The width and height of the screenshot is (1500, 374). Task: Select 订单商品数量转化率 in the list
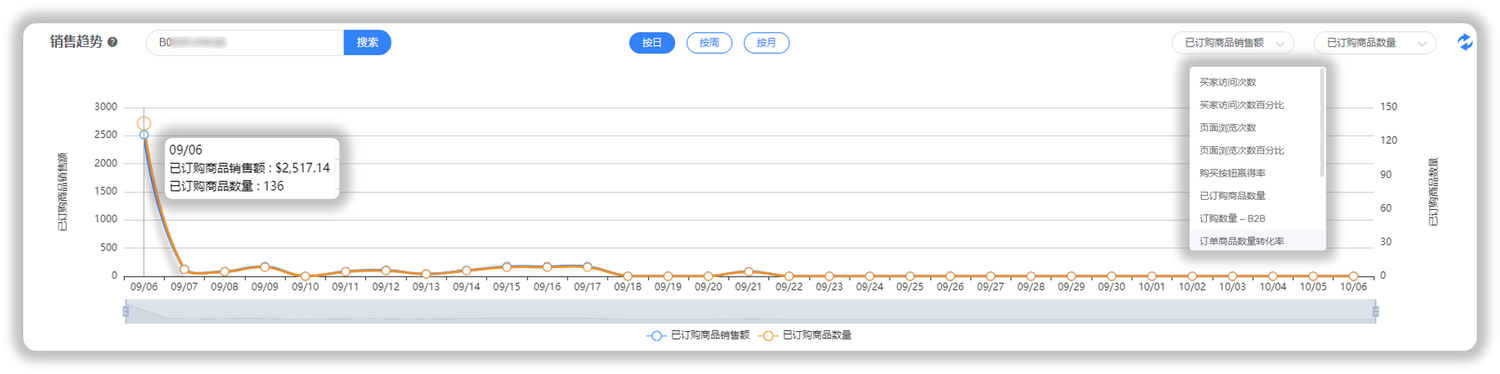click(x=1241, y=241)
